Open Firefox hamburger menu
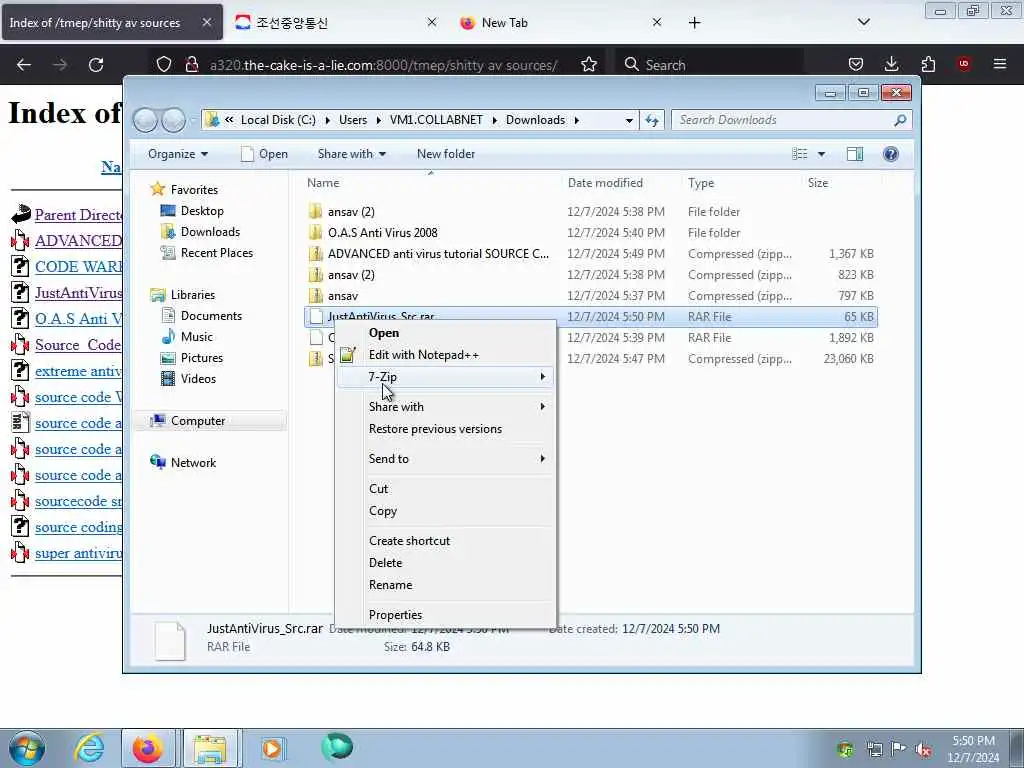 999,64
